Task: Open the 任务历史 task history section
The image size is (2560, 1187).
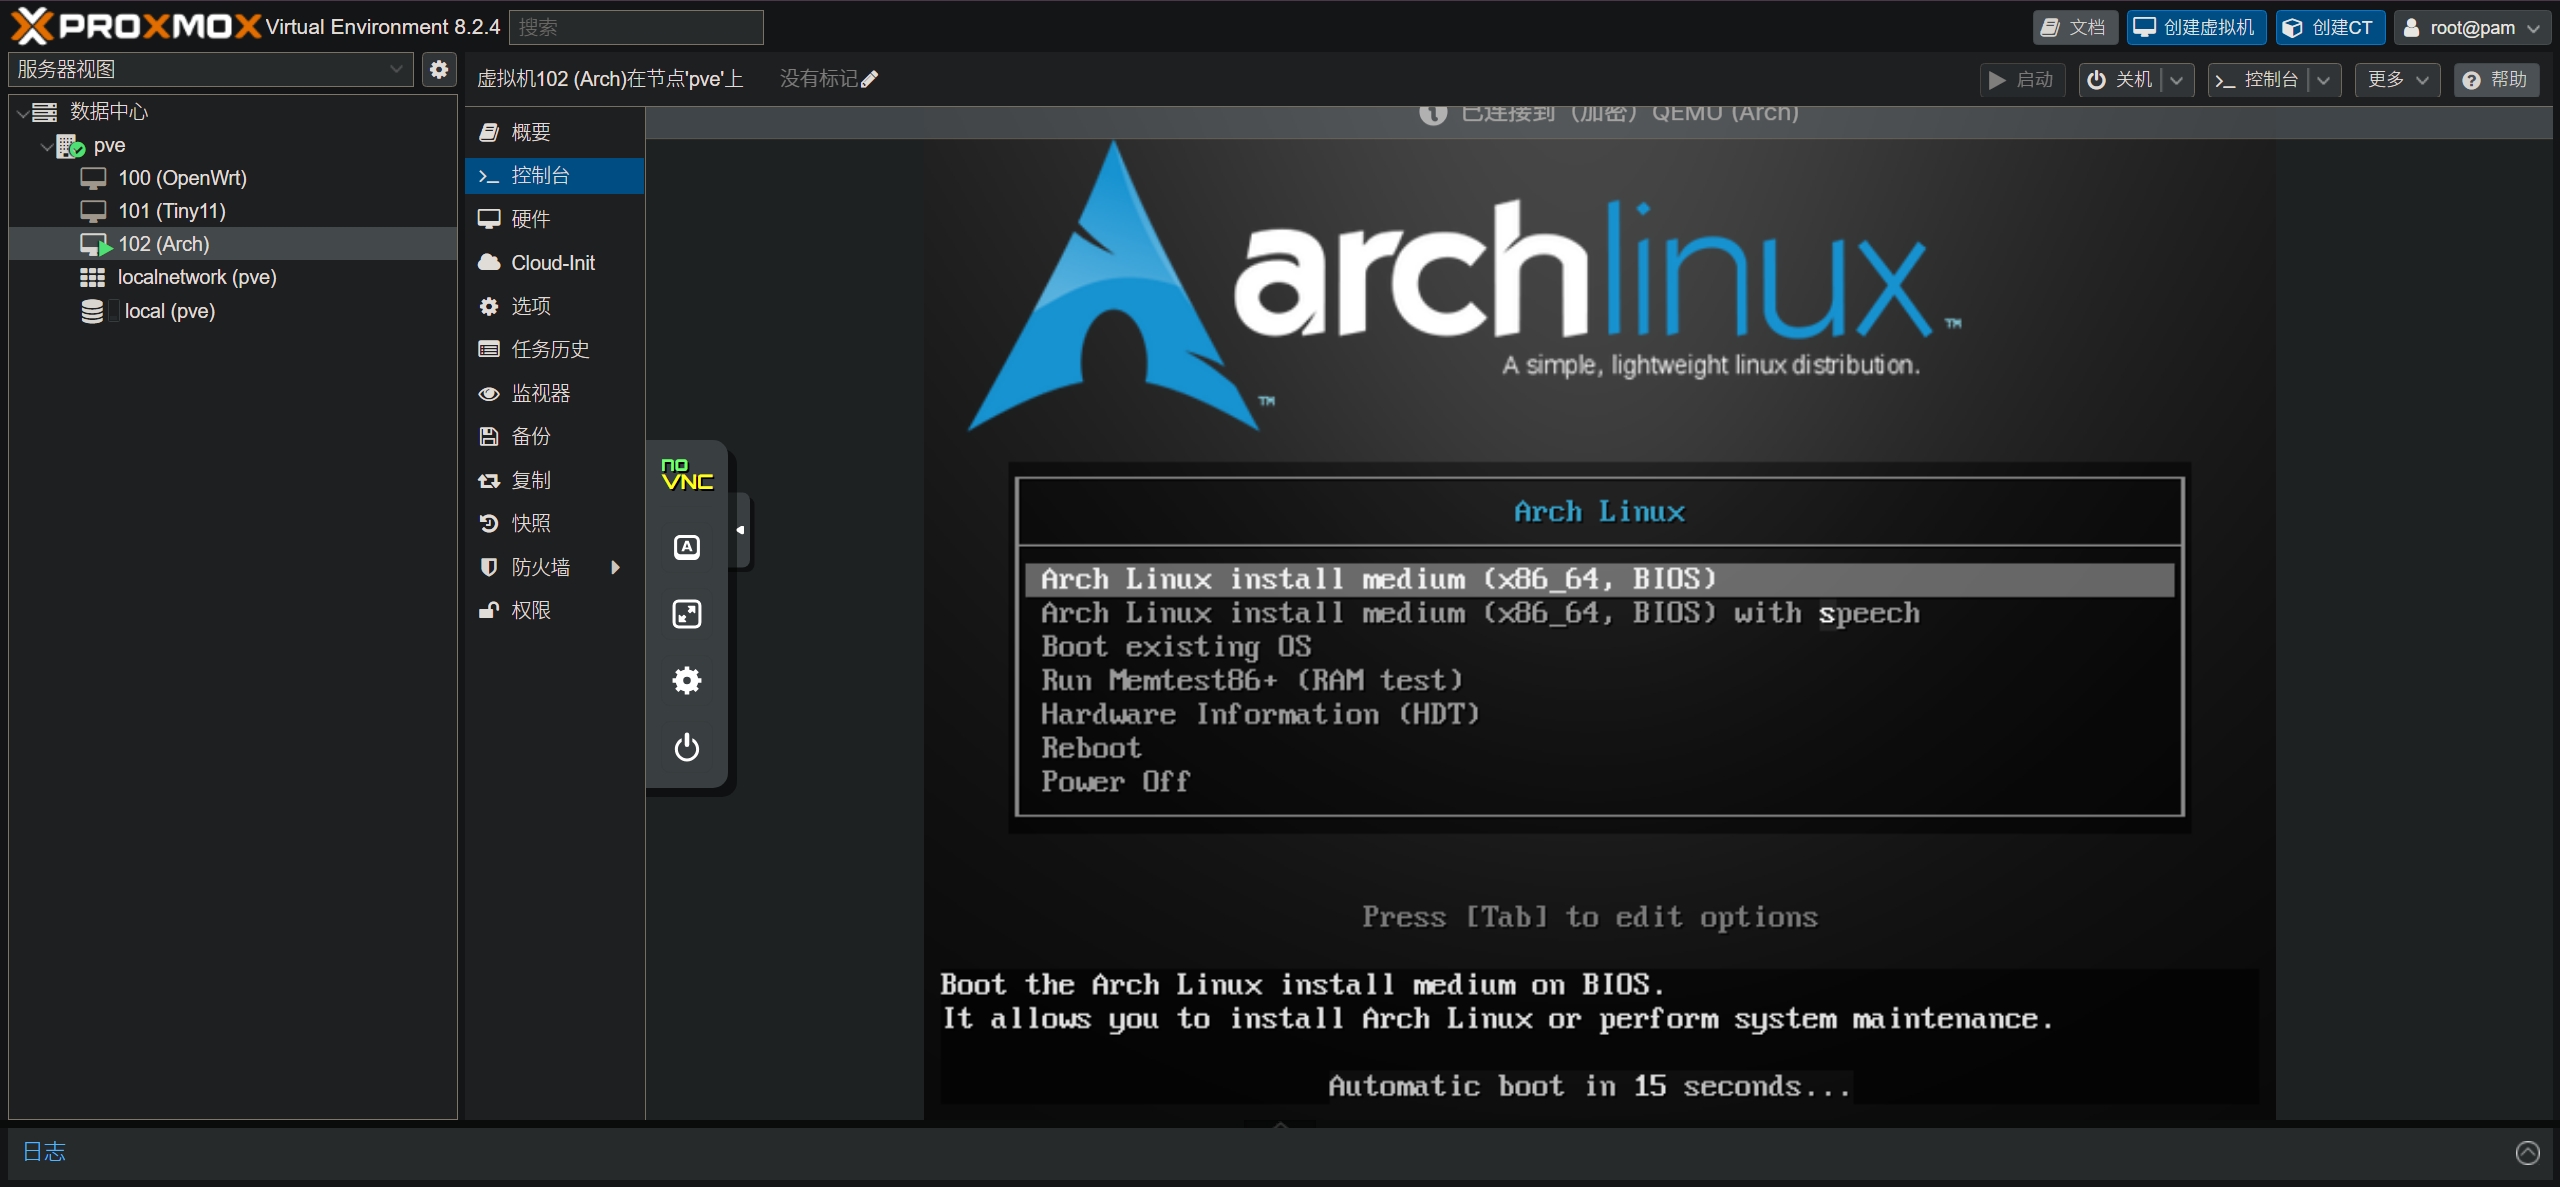Action: 554,349
